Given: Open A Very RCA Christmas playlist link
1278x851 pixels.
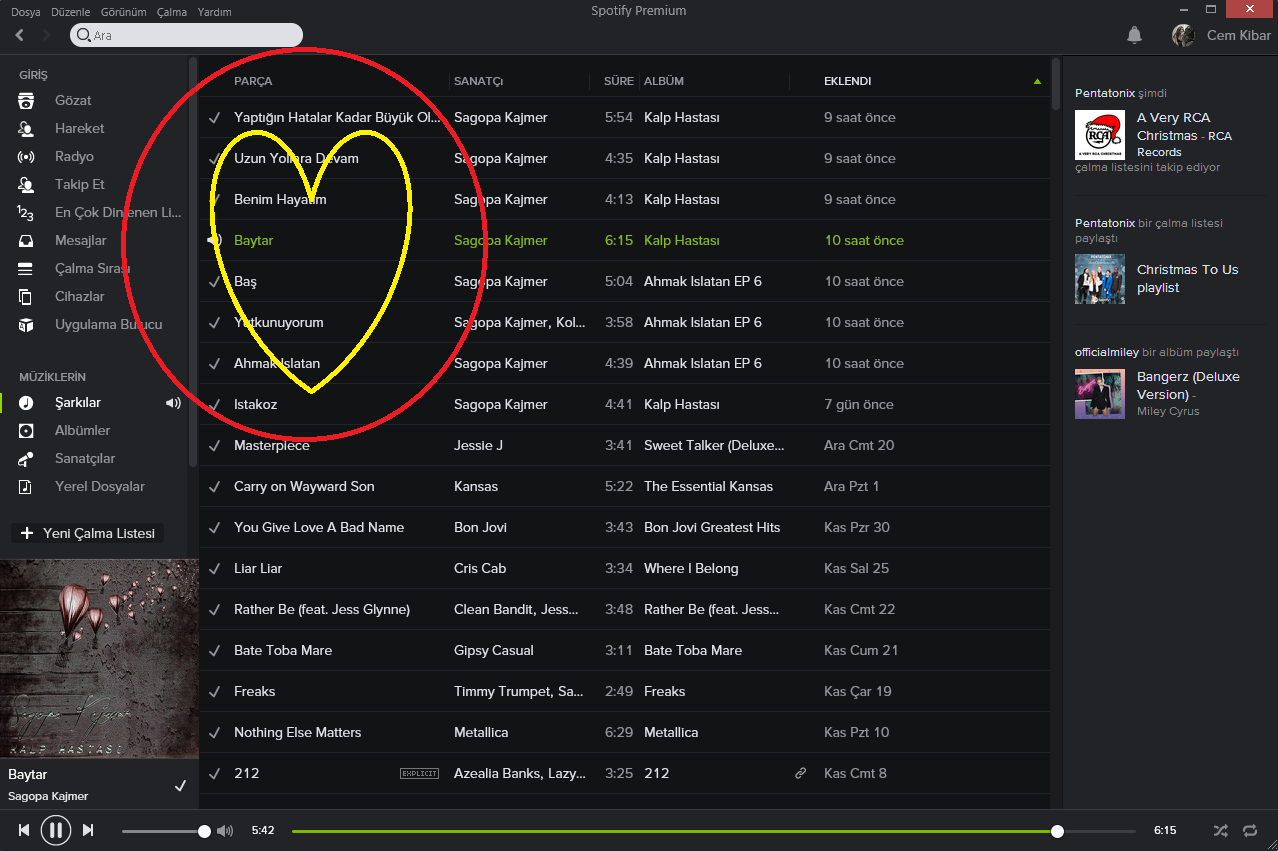Looking at the screenshot, I should (x=1184, y=135).
